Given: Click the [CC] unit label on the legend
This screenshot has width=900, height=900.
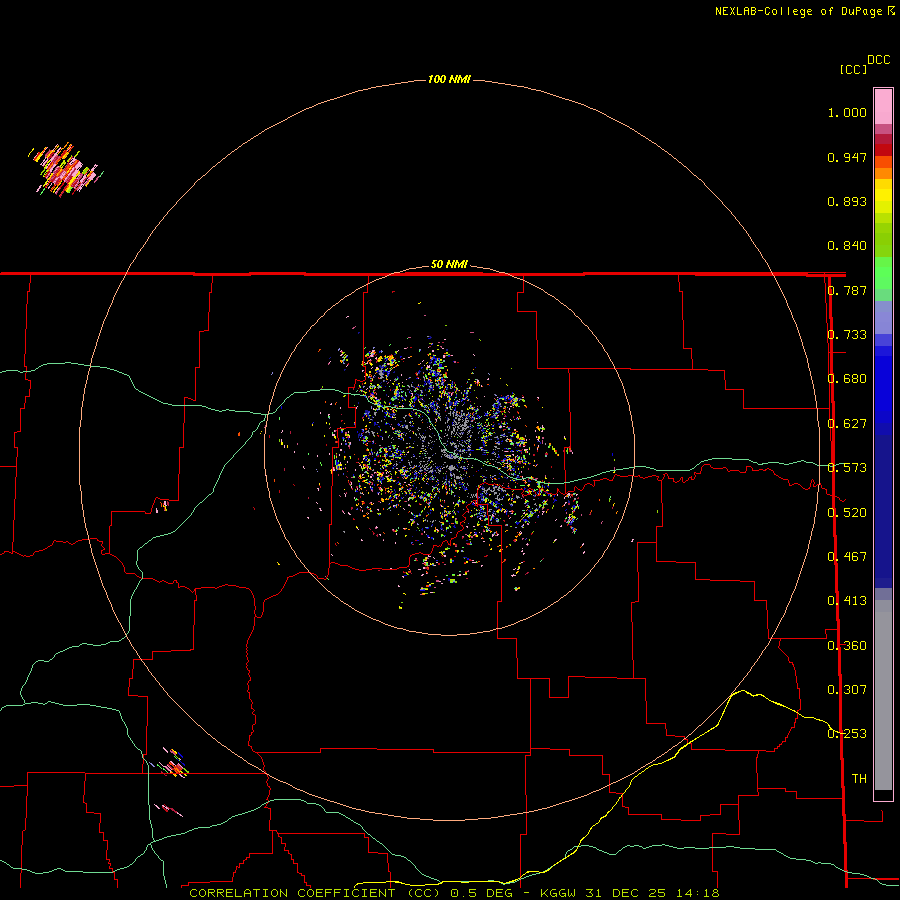Looking at the screenshot, I should [853, 69].
